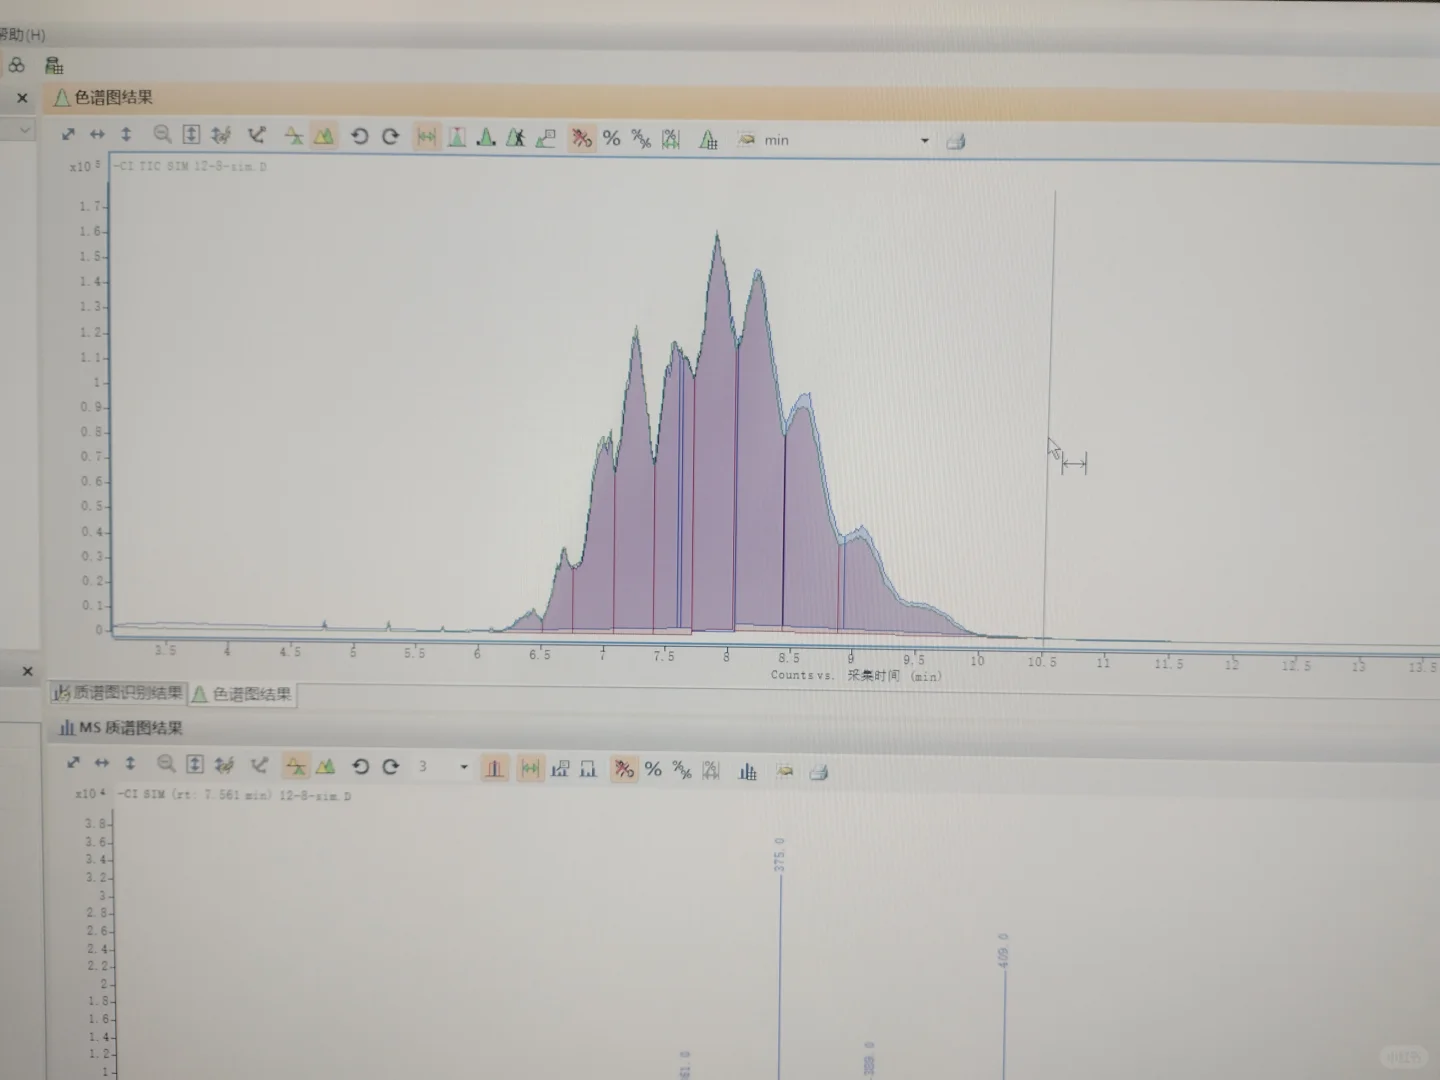Open the 帮助(H) menu
The height and width of the screenshot is (1080, 1440).
coord(22,34)
